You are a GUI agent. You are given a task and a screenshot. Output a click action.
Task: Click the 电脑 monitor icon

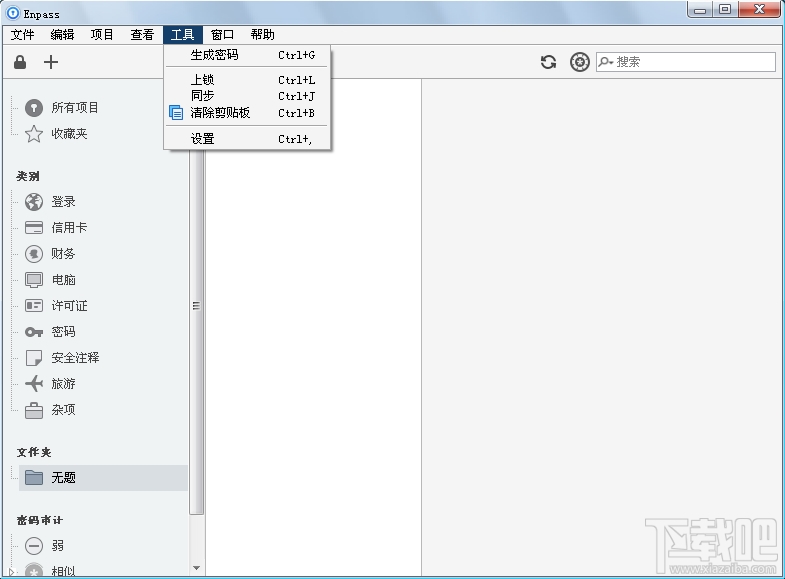pyautogui.click(x=34, y=280)
